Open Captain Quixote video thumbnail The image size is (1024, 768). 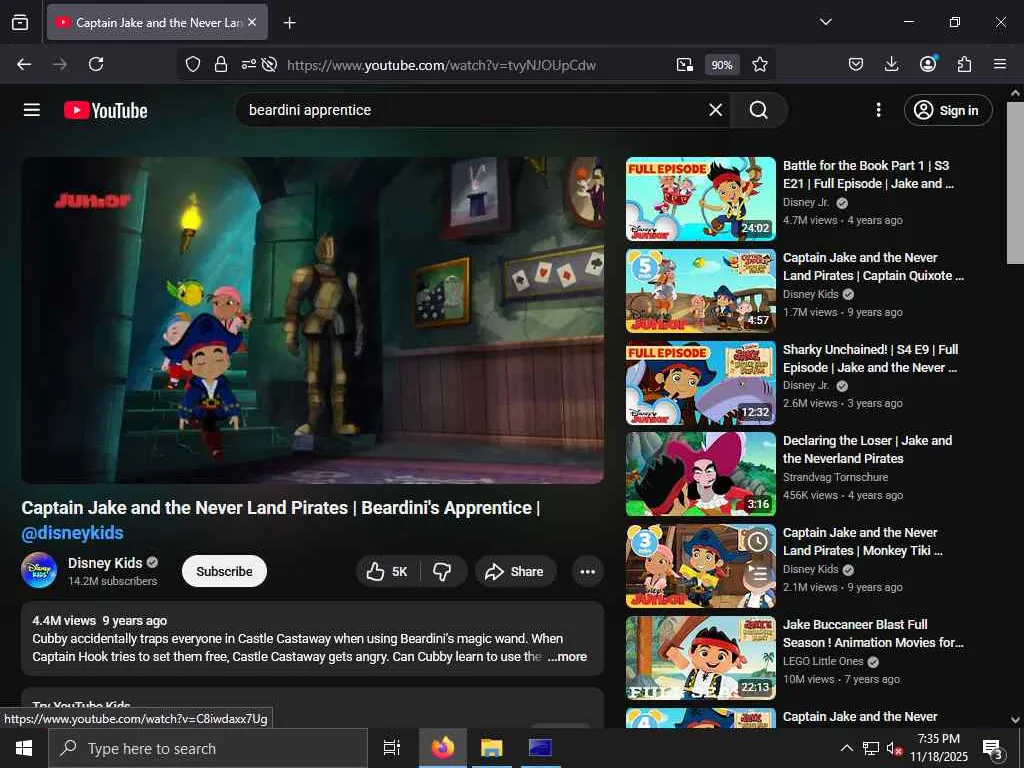click(701, 291)
